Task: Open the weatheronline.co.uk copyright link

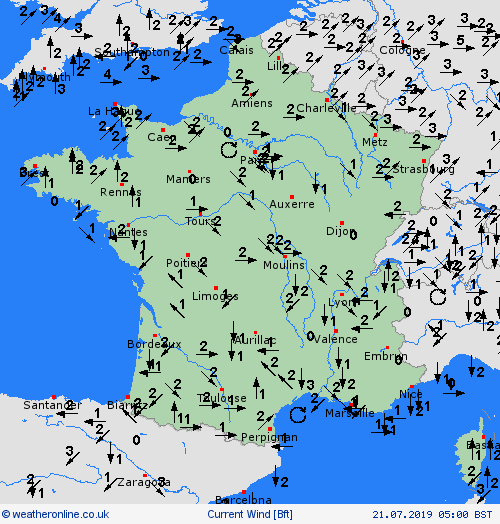Action: [55, 514]
